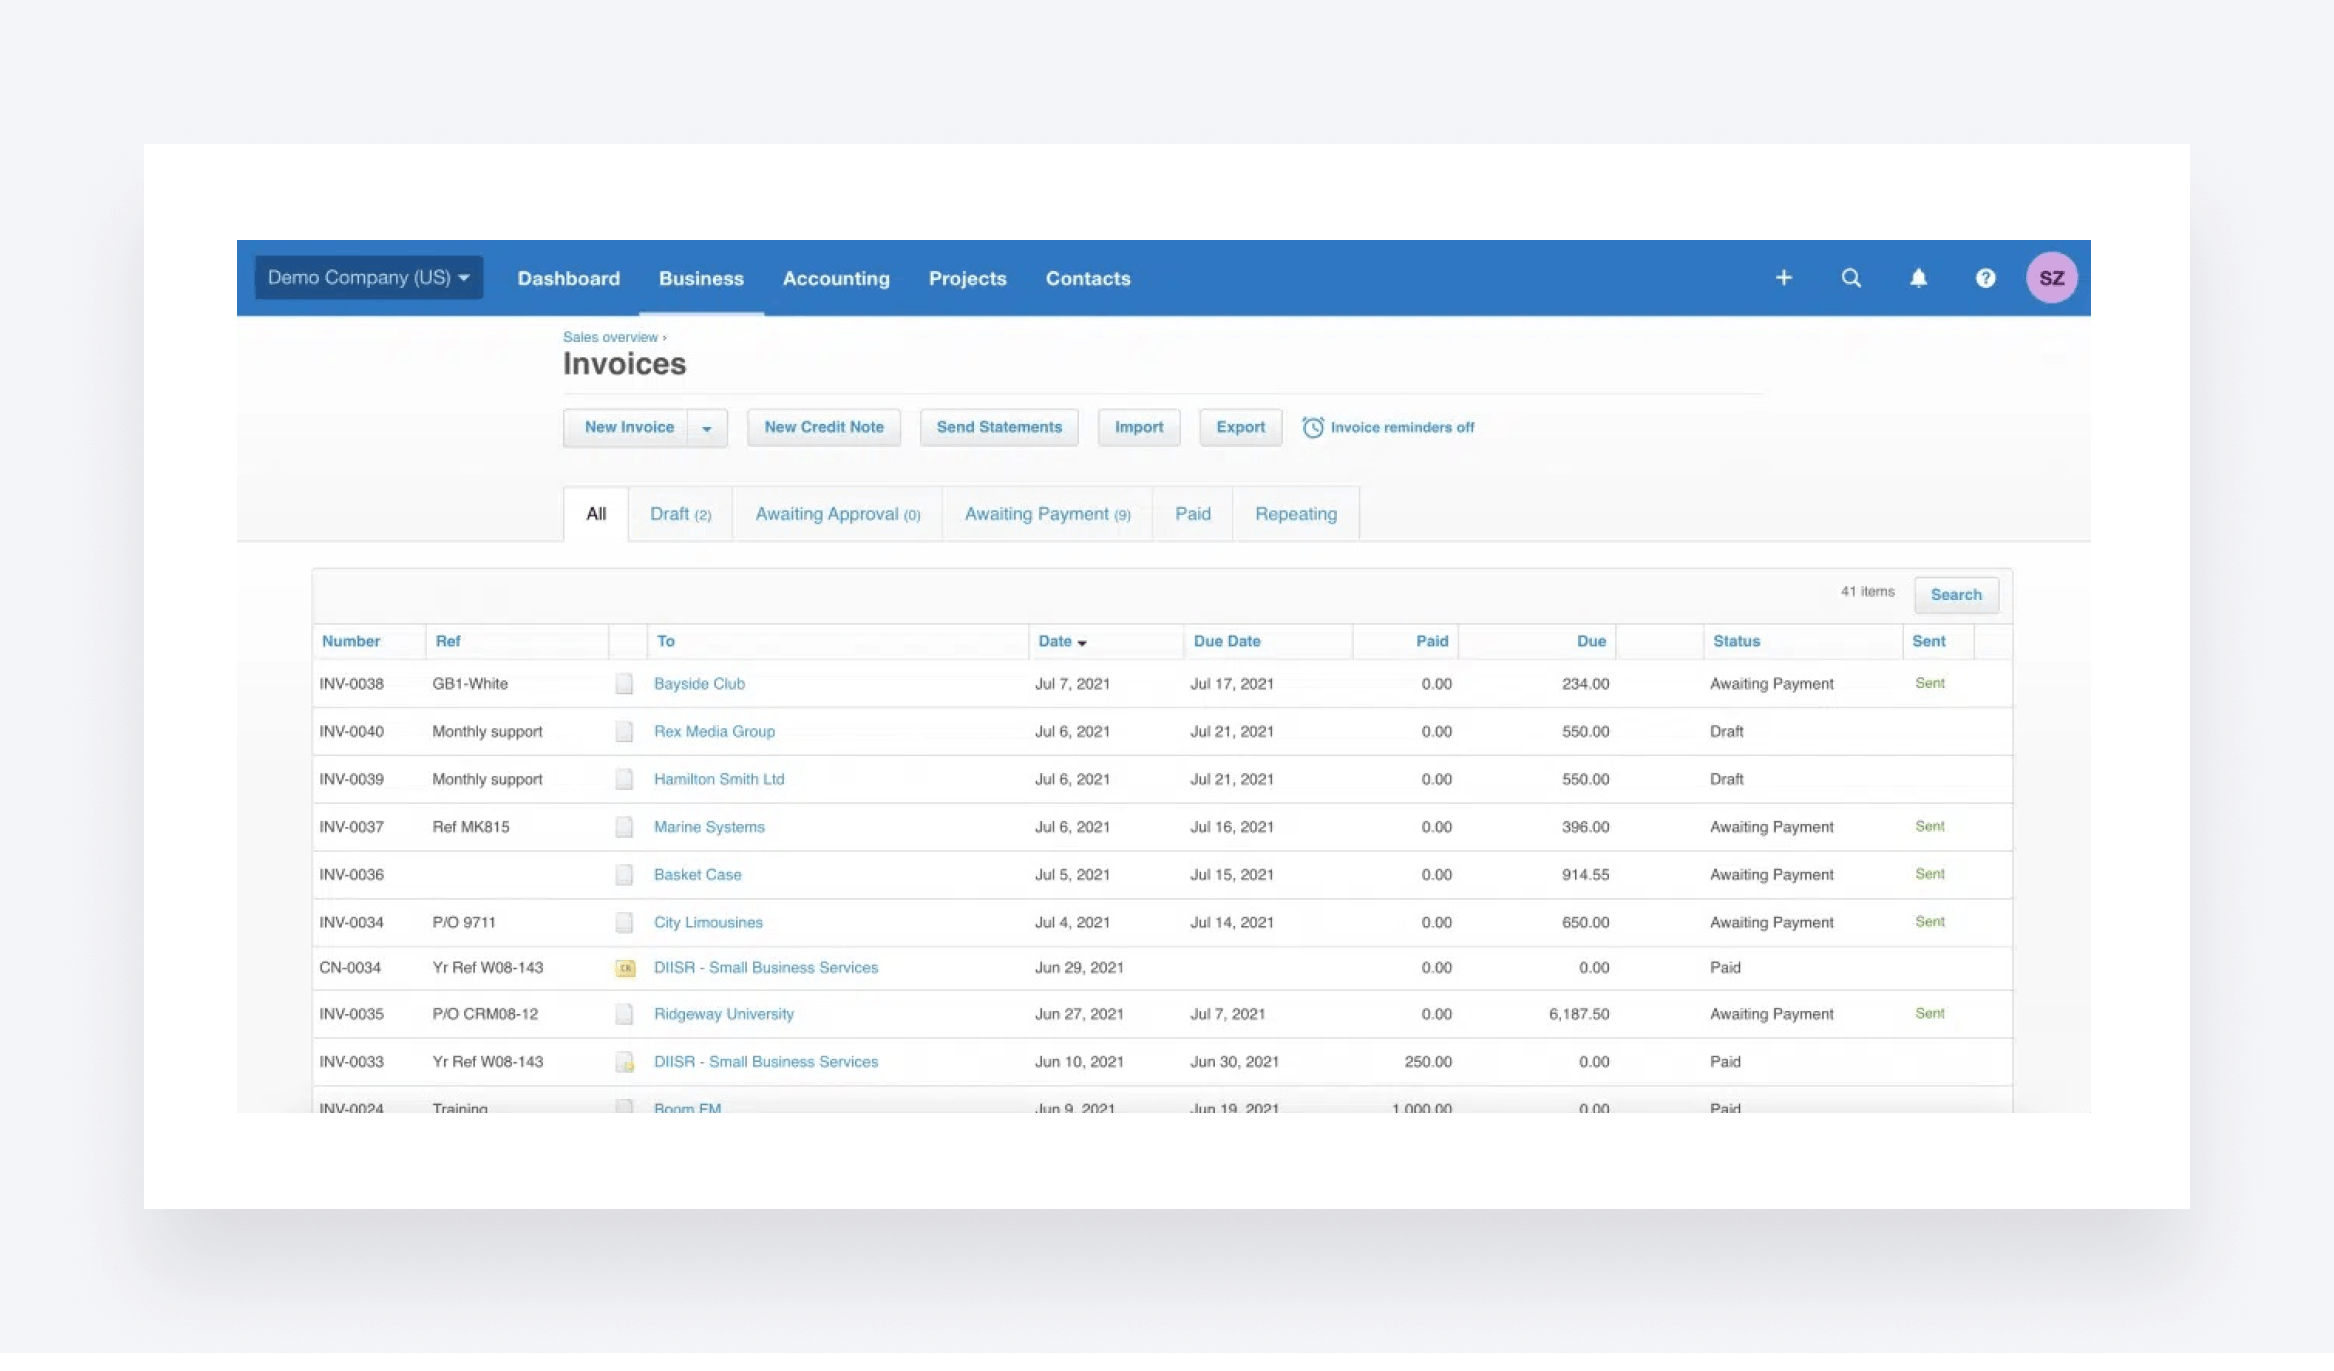
Task: Open the help question mark icon
Action: click(x=1985, y=278)
